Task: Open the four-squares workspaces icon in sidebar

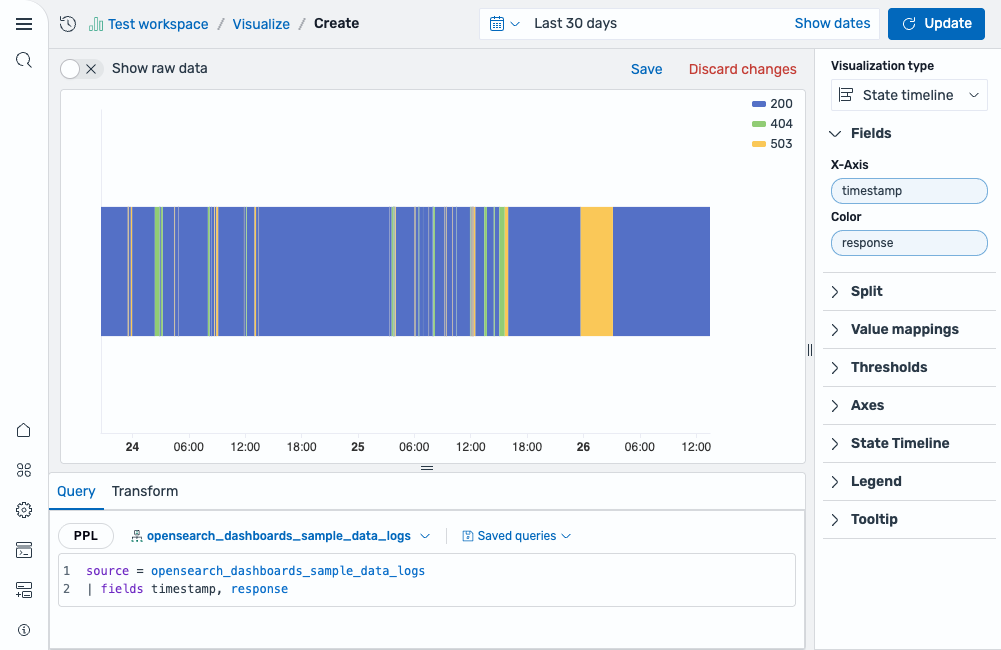Action: pyautogui.click(x=24, y=471)
